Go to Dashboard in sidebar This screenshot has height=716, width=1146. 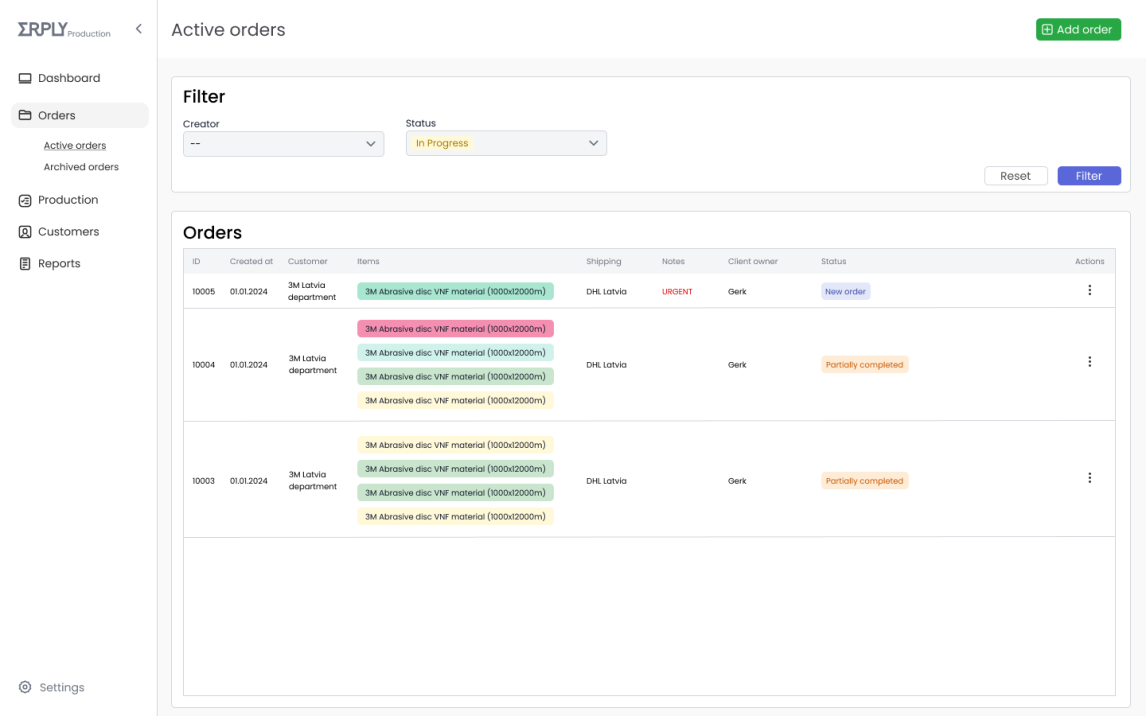(69, 78)
